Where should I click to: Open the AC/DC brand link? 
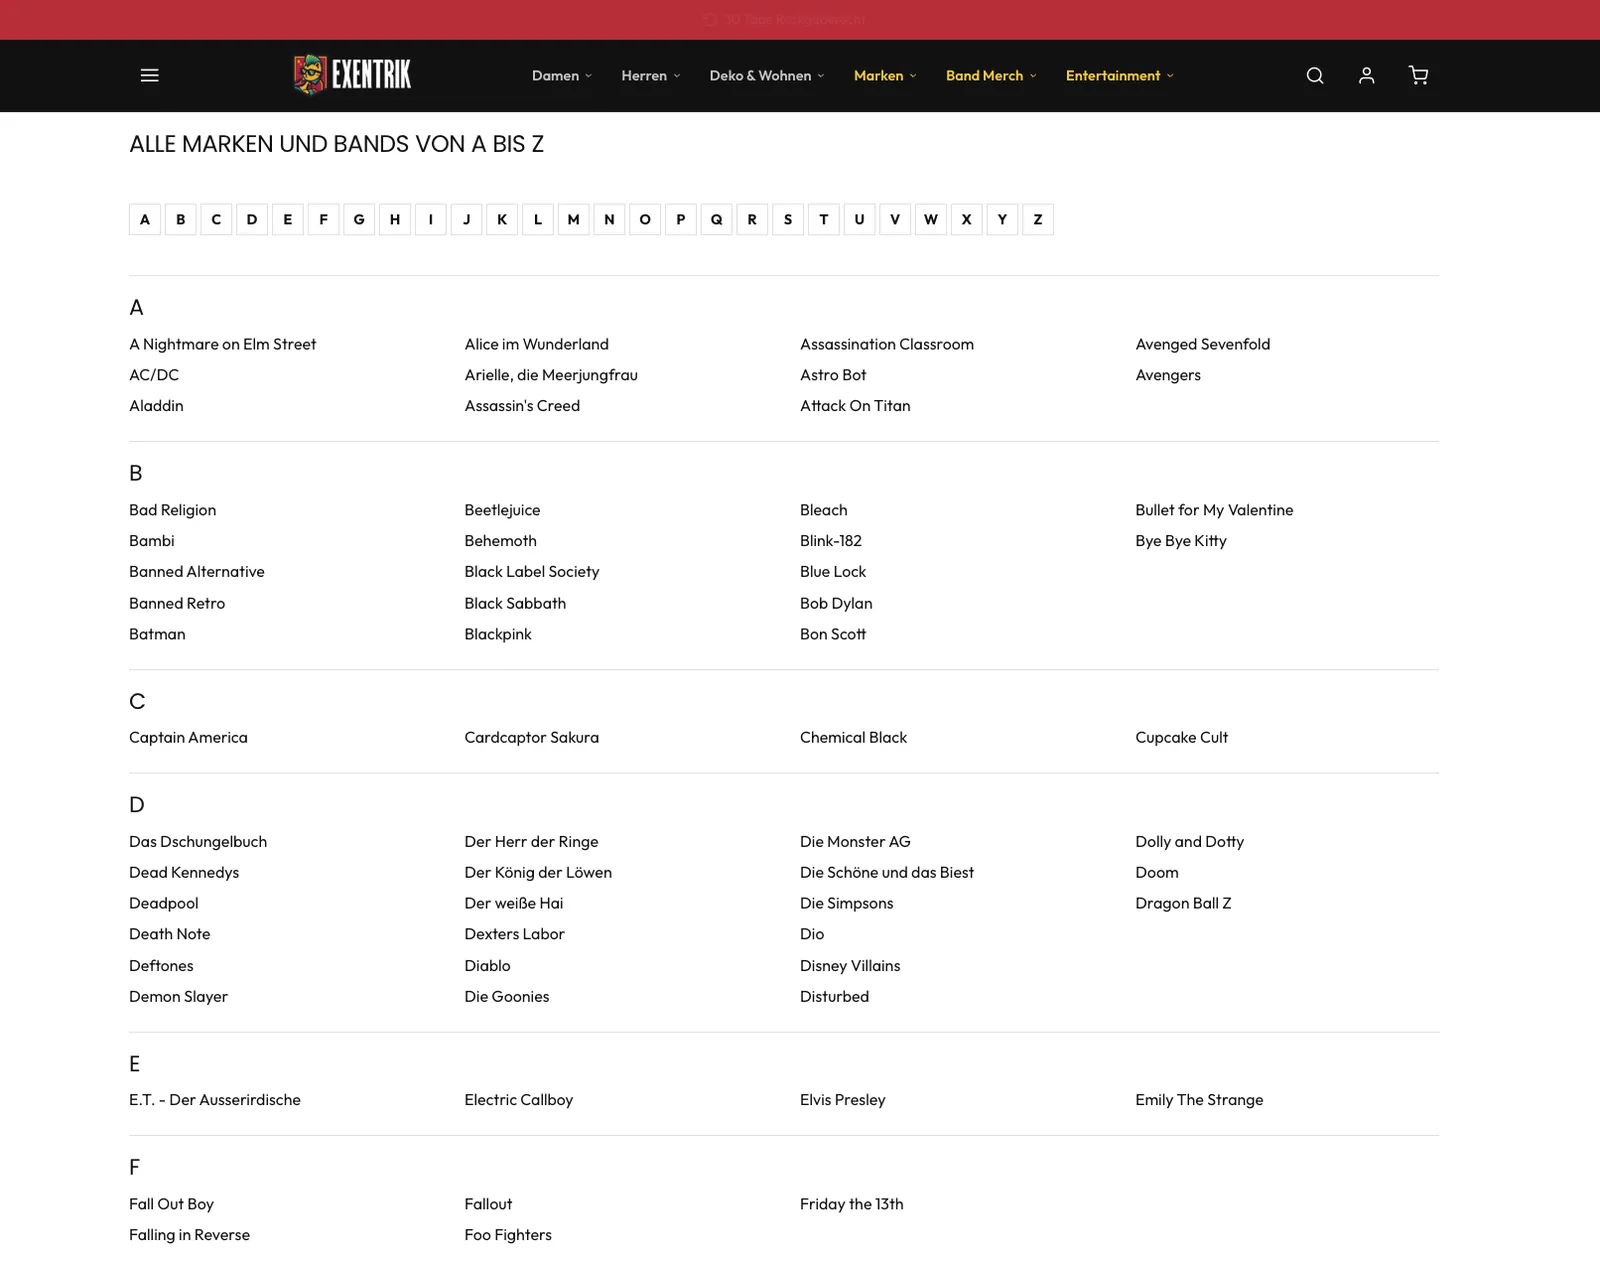click(x=154, y=375)
